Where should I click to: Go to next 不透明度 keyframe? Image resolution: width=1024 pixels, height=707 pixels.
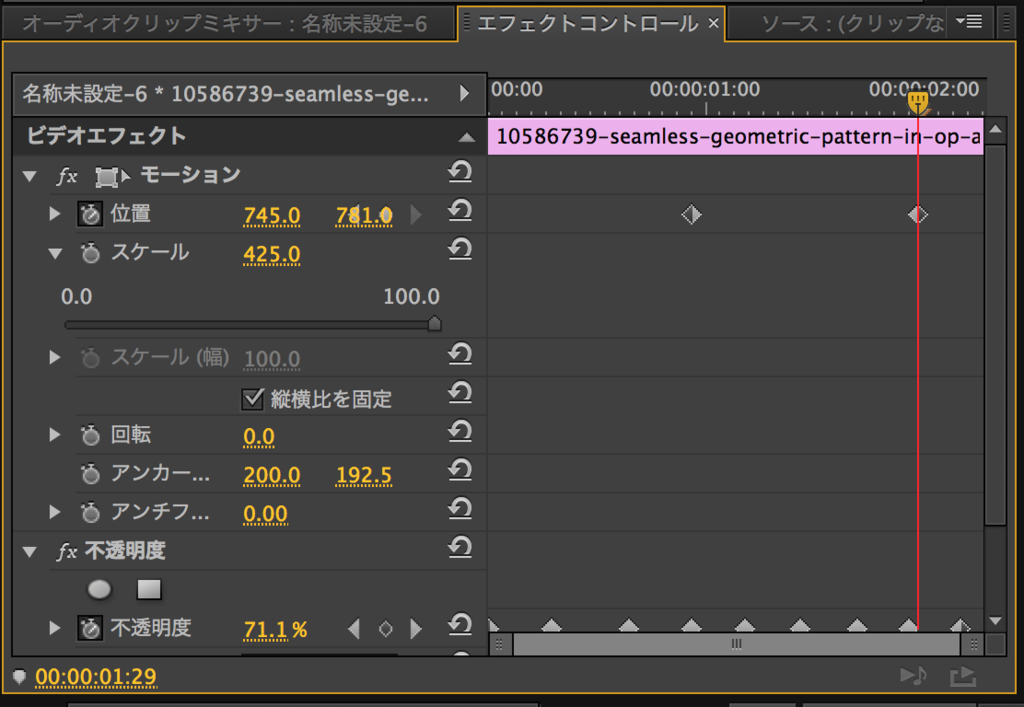point(416,629)
